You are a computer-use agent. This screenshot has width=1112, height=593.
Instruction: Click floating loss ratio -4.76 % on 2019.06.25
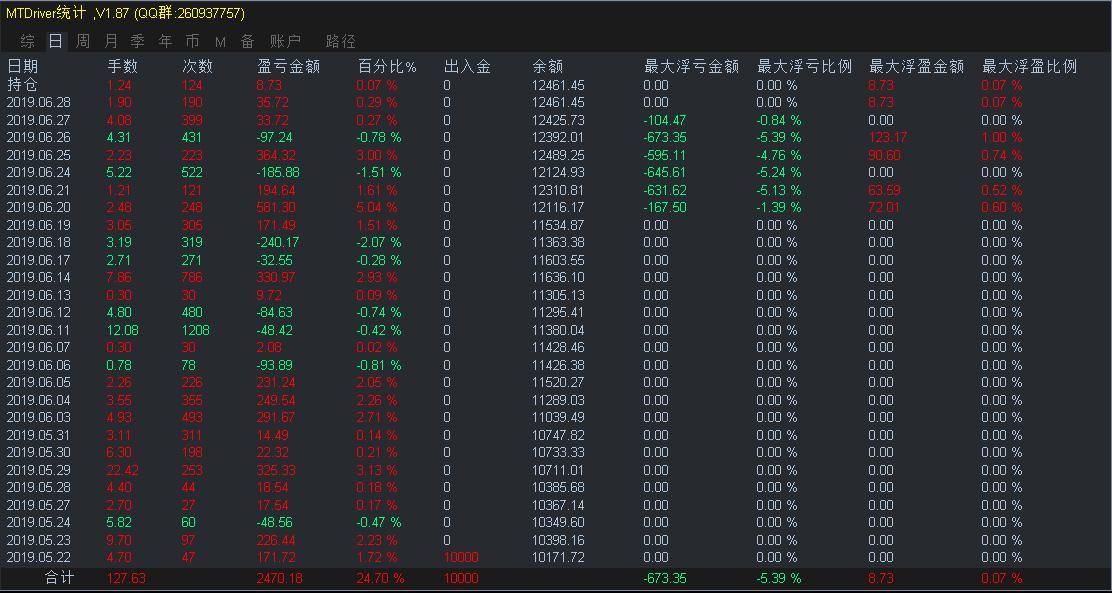pyautogui.click(x=779, y=155)
